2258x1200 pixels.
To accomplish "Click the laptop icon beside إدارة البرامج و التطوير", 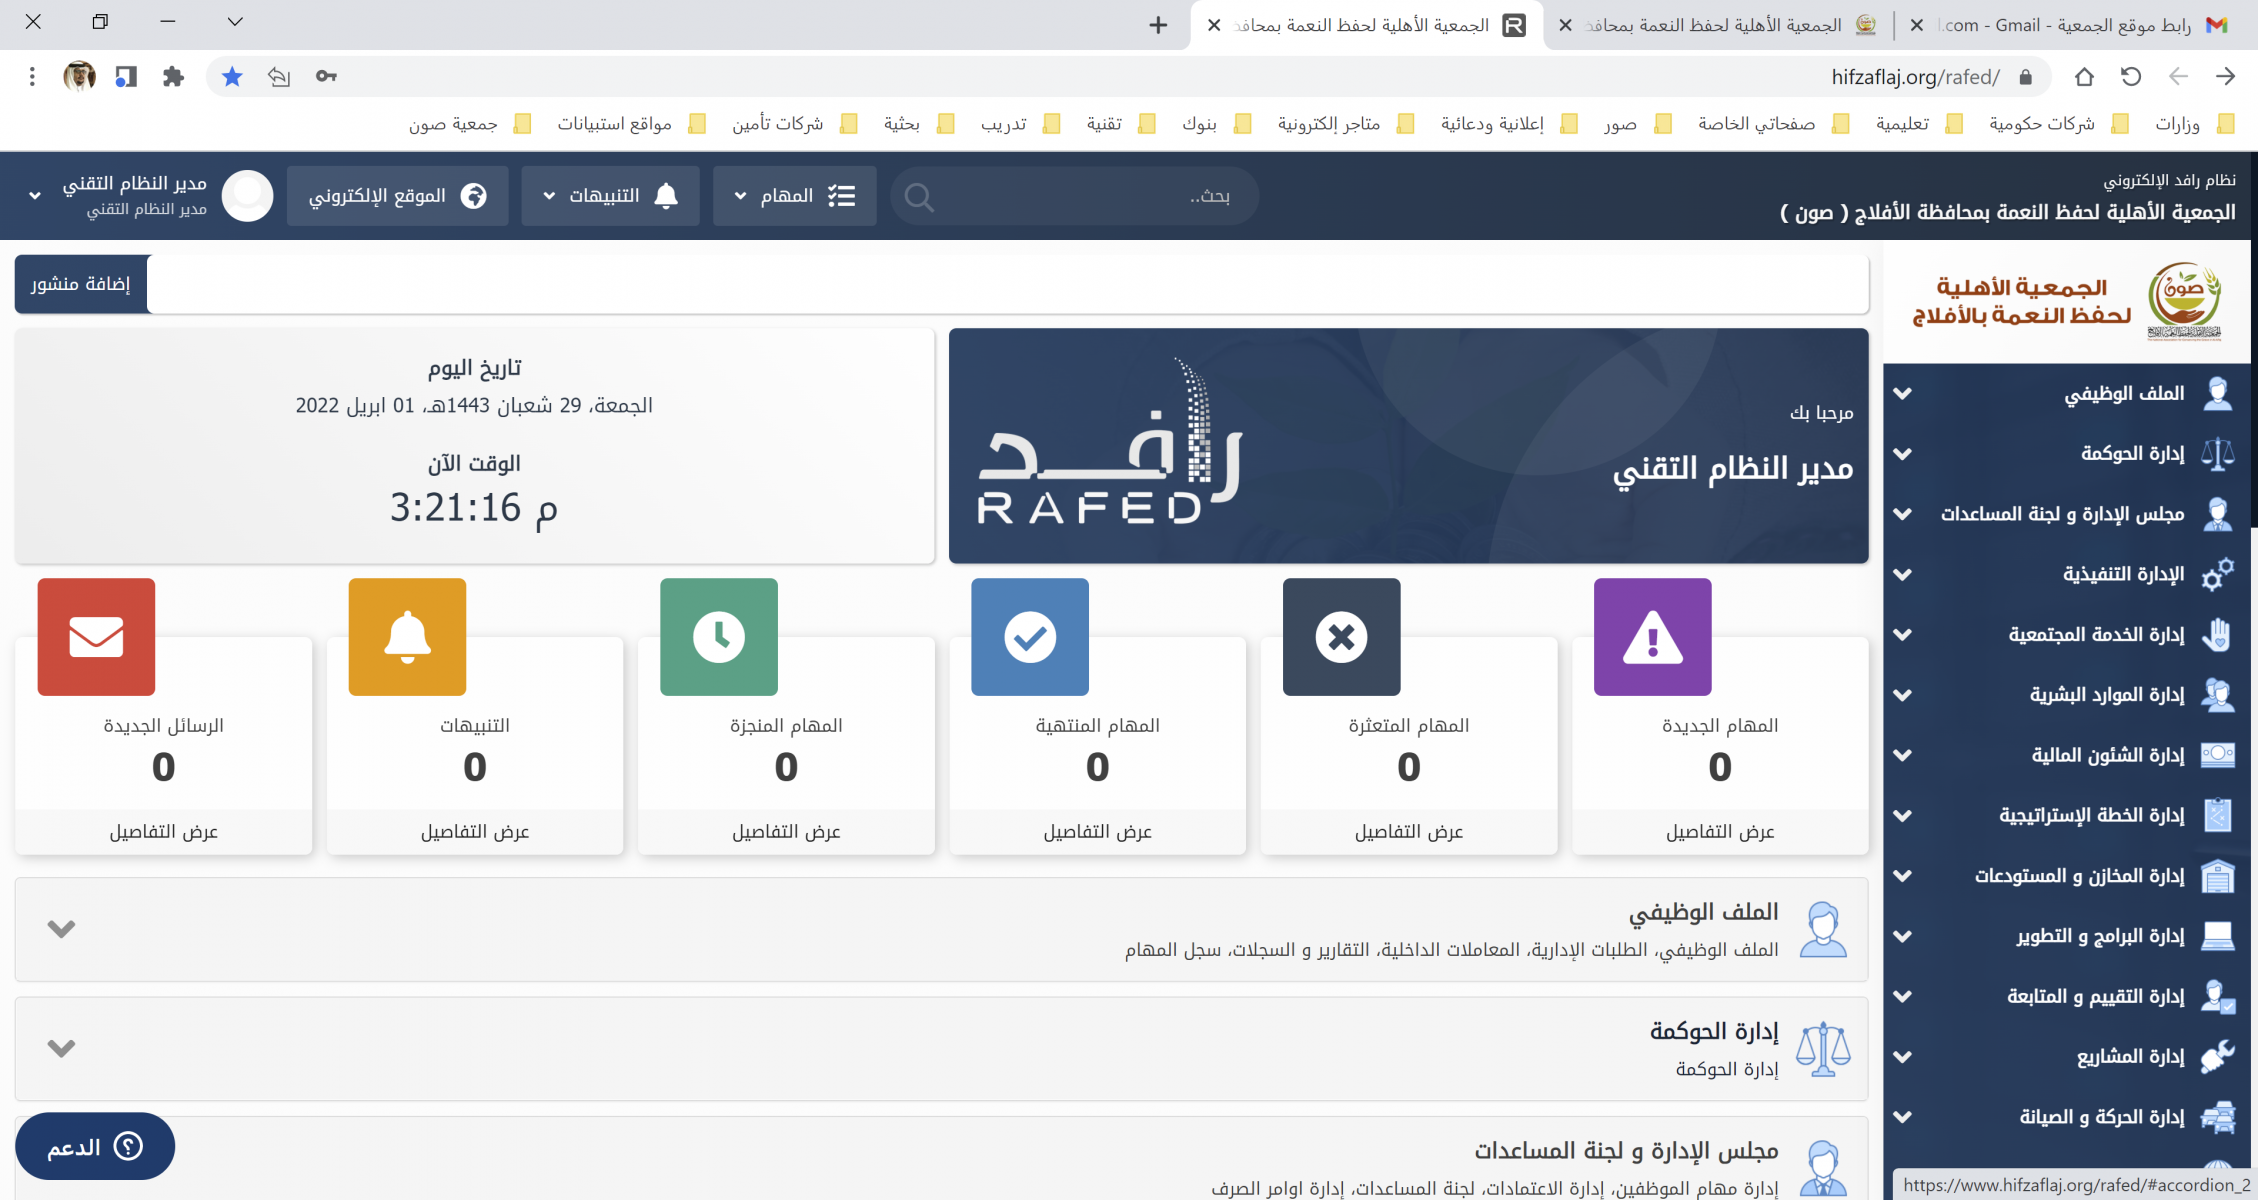I will pyautogui.click(x=2217, y=936).
